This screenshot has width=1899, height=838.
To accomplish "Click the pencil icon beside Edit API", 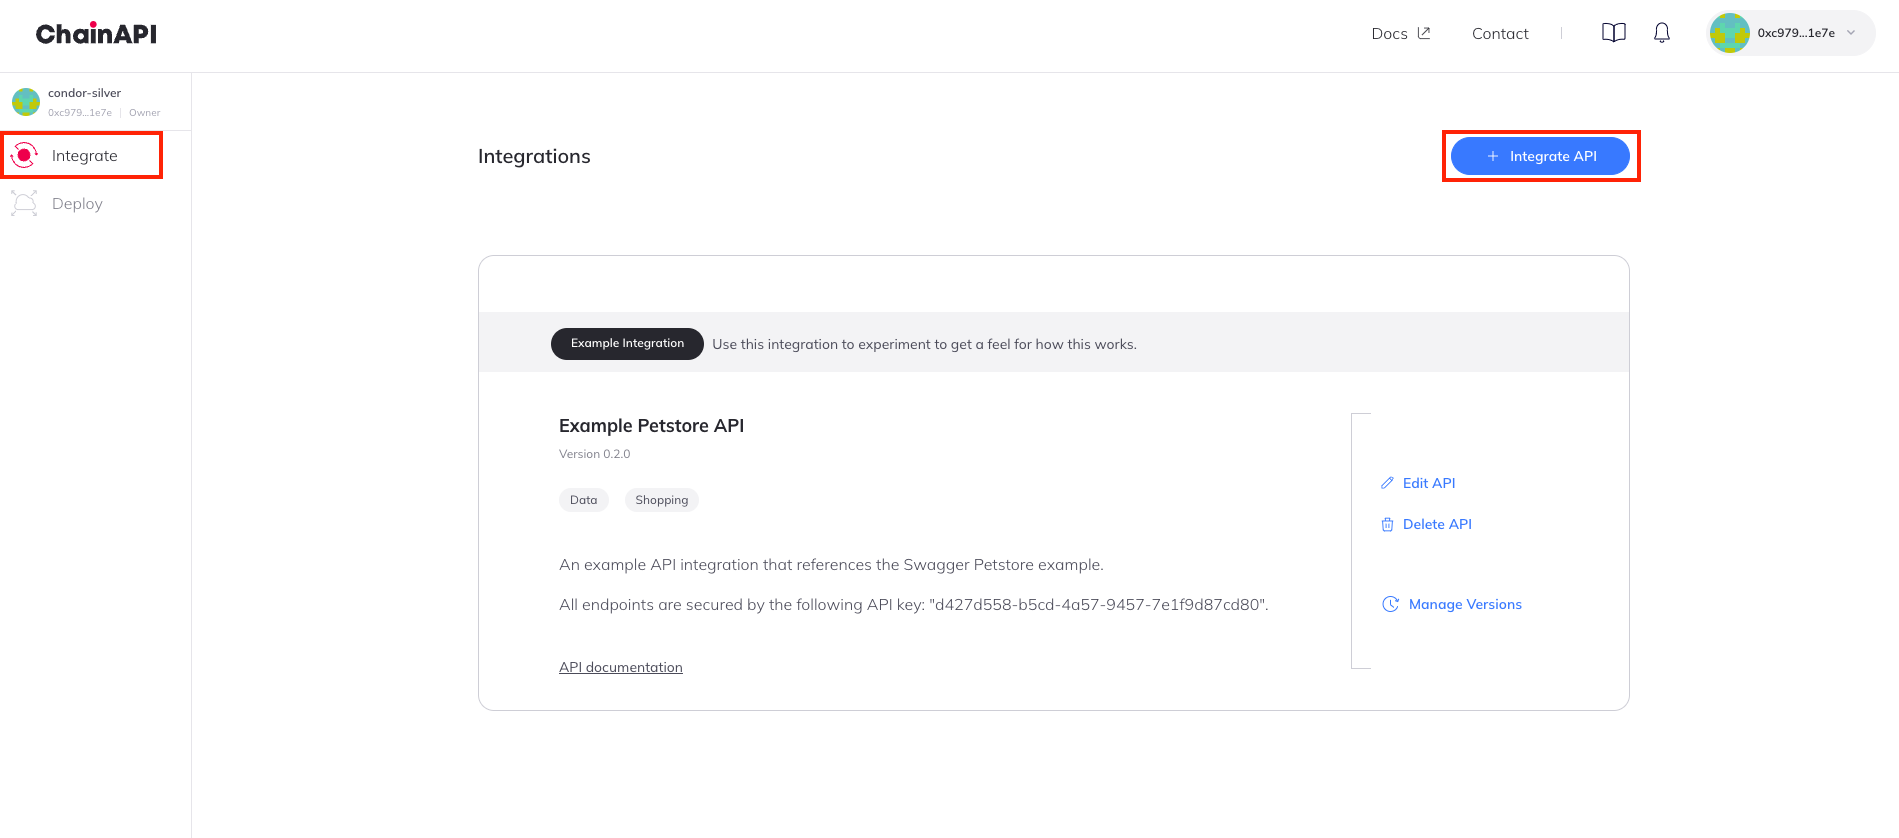I will coord(1387,483).
